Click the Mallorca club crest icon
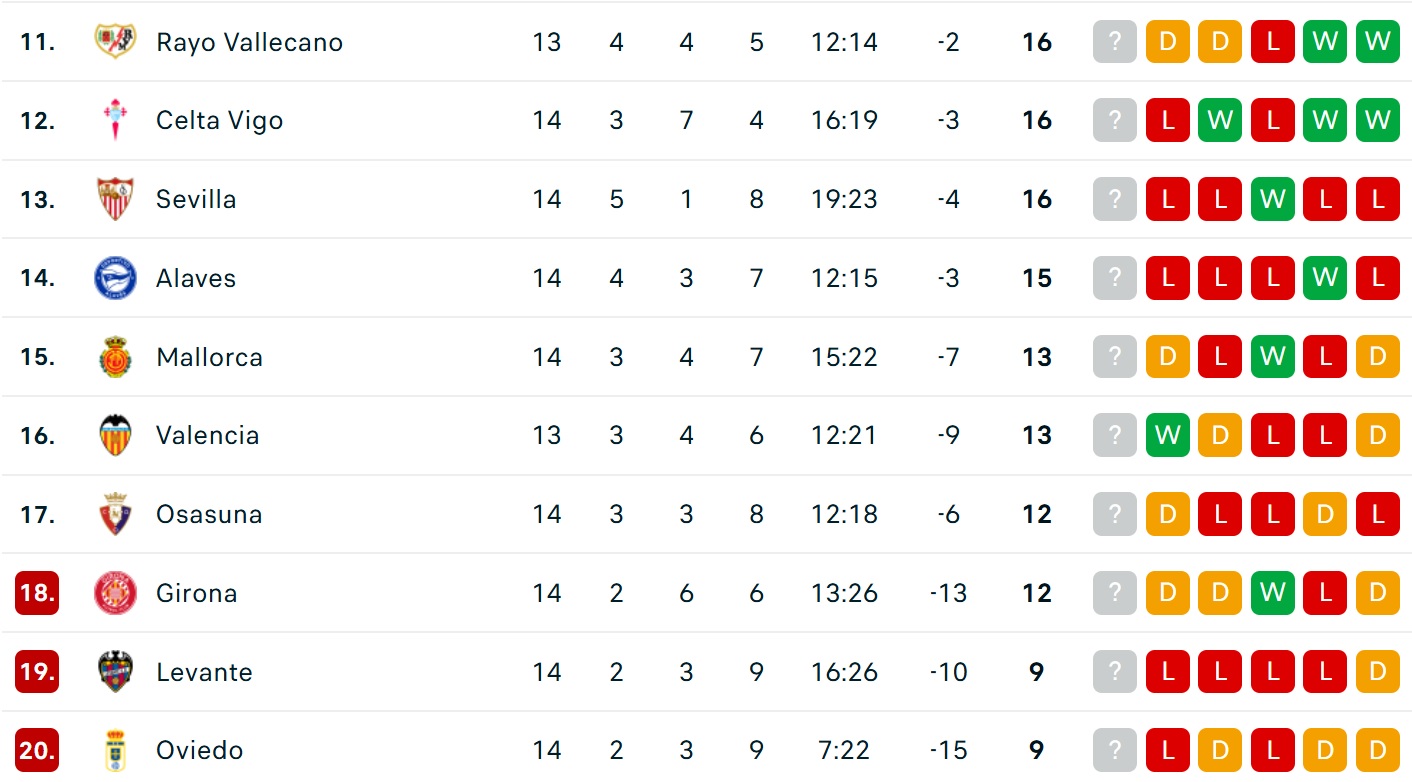 point(115,357)
